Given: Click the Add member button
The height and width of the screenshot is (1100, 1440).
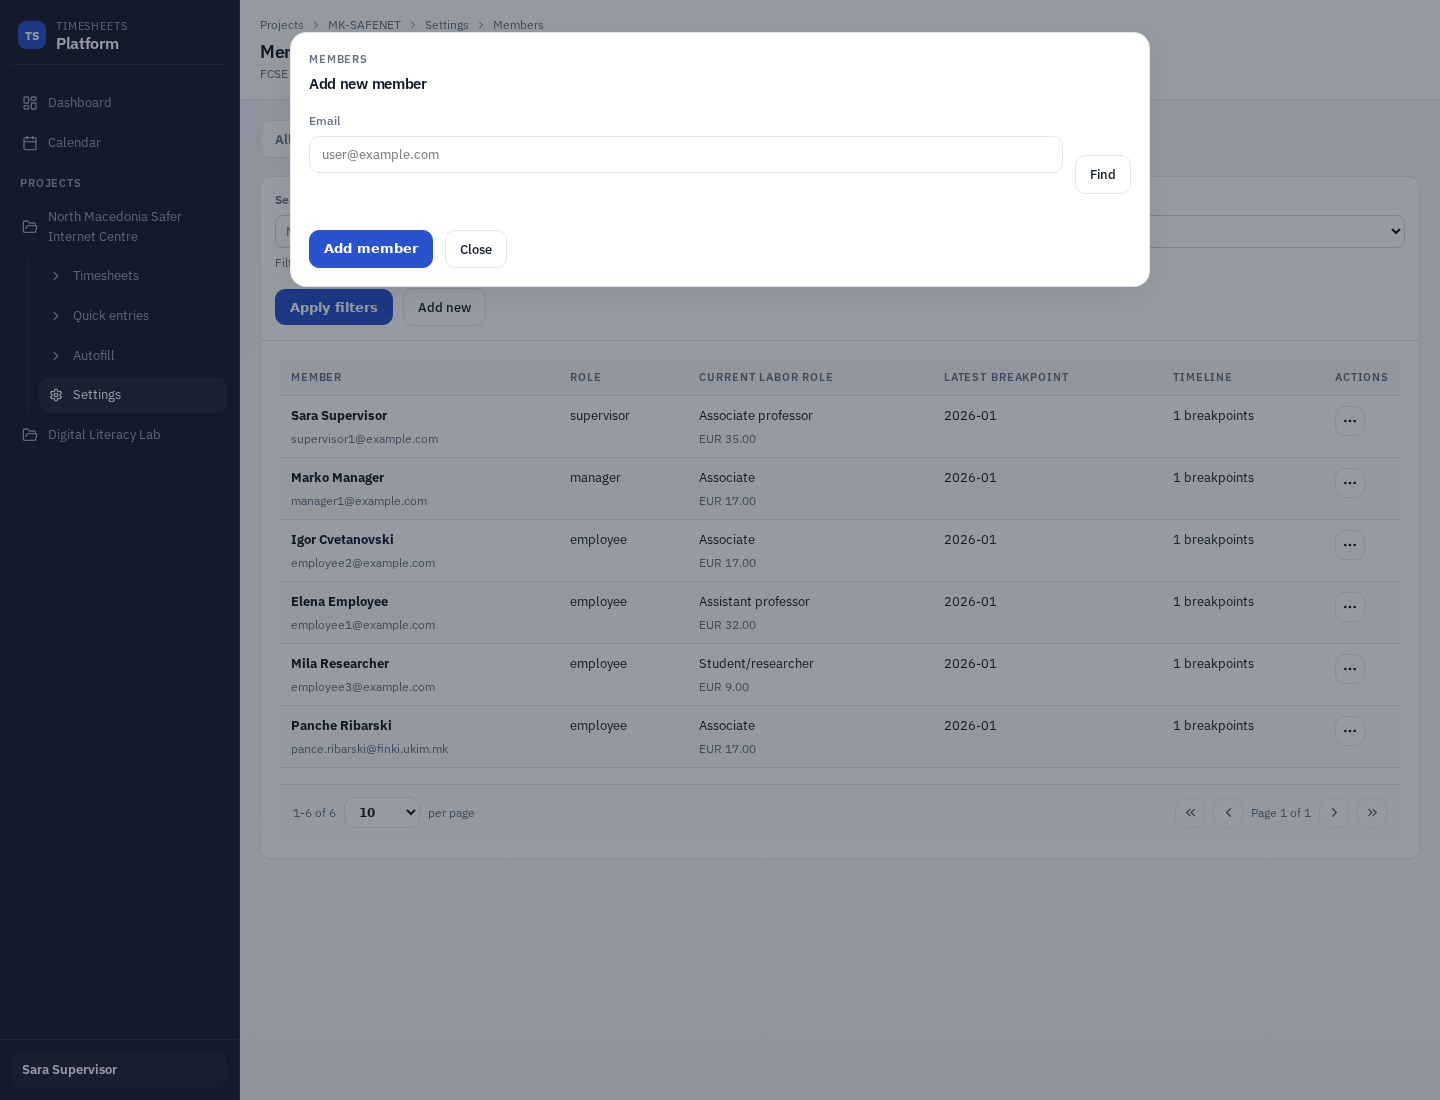Looking at the screenshot, I should (371, 249).
